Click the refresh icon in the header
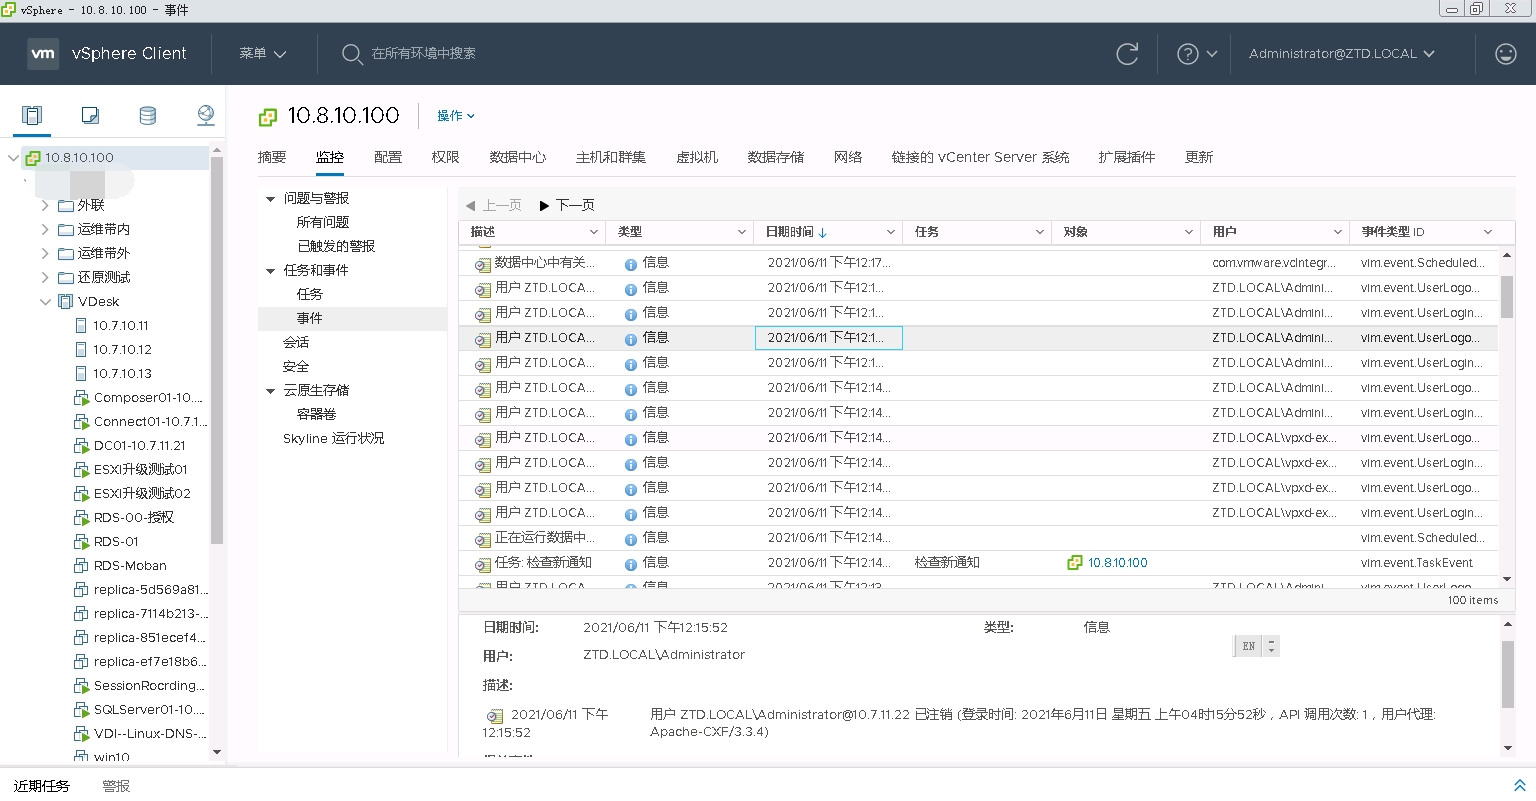 coord(1127,54)
